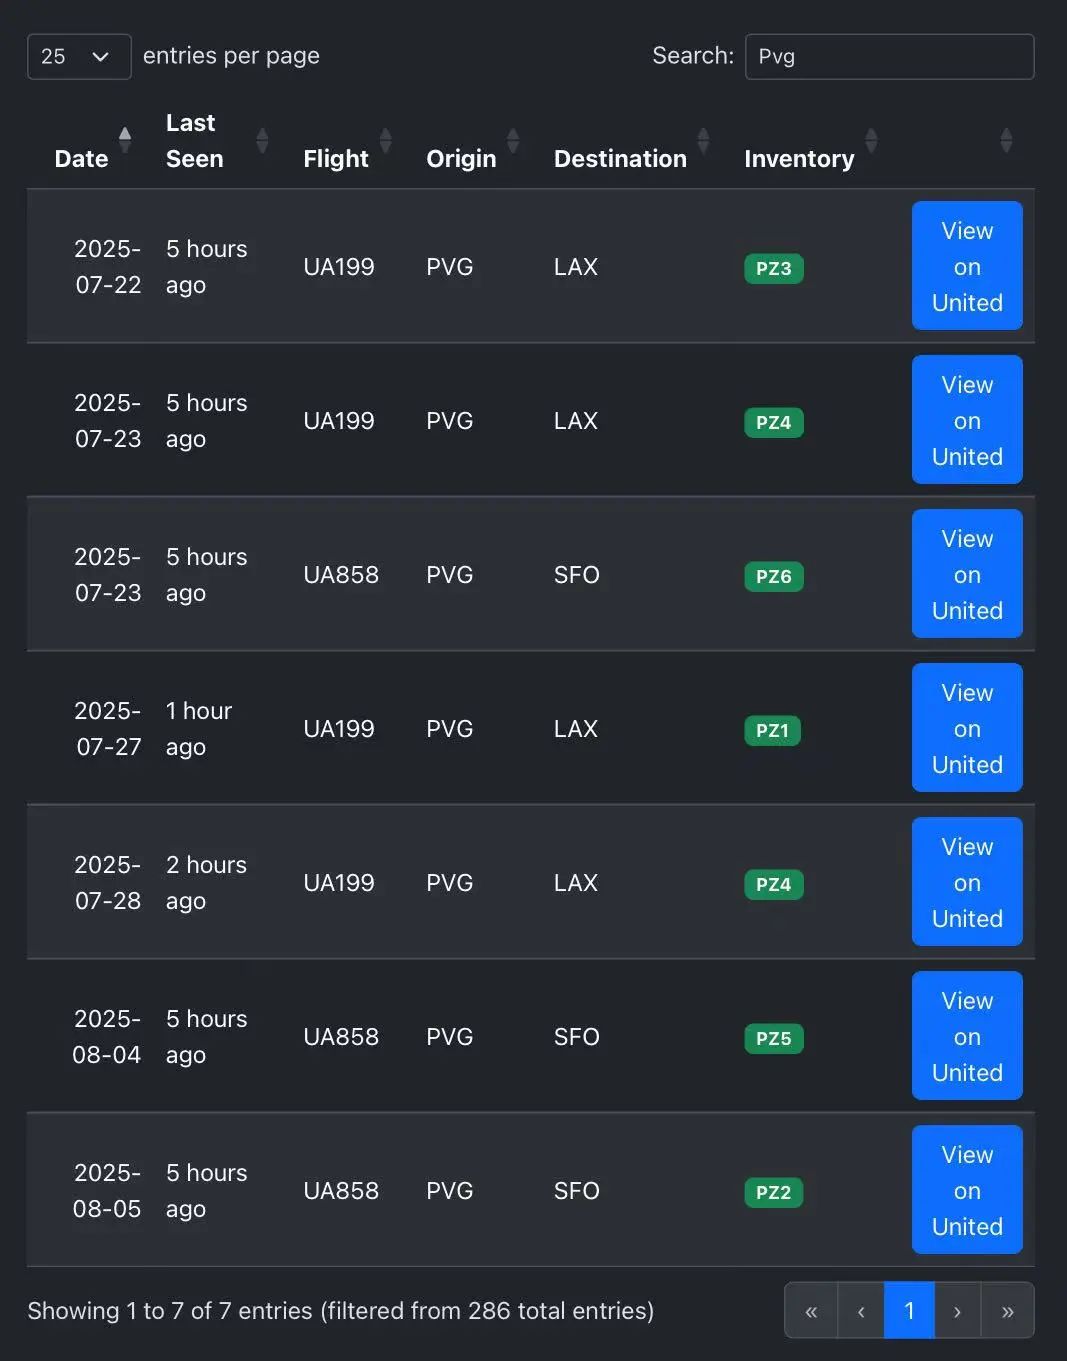The image size is (1067, 1361).
Task: Go to the previous page (‹)
Action: coord(861,1311)
